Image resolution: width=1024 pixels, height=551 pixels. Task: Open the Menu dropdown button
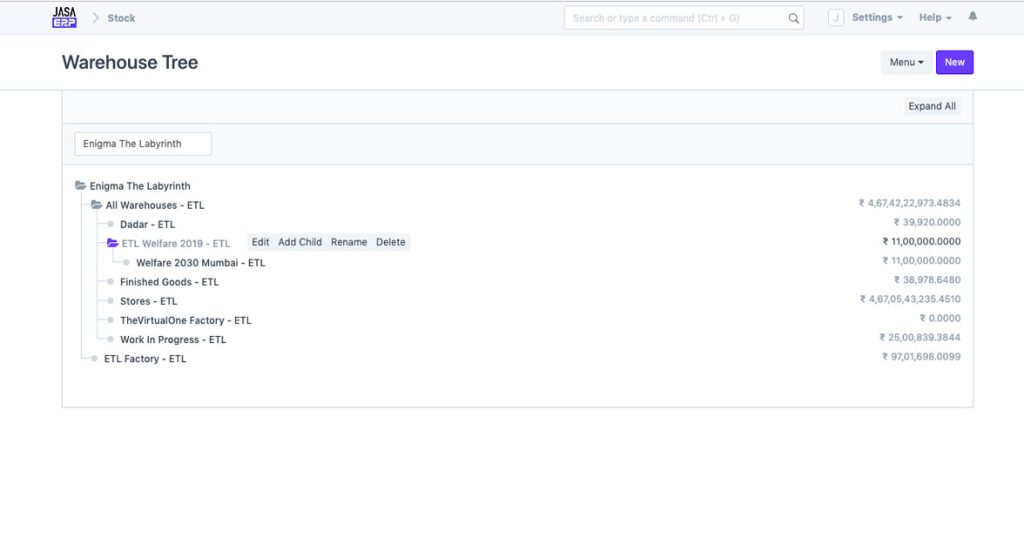click(x=906, y=62)
